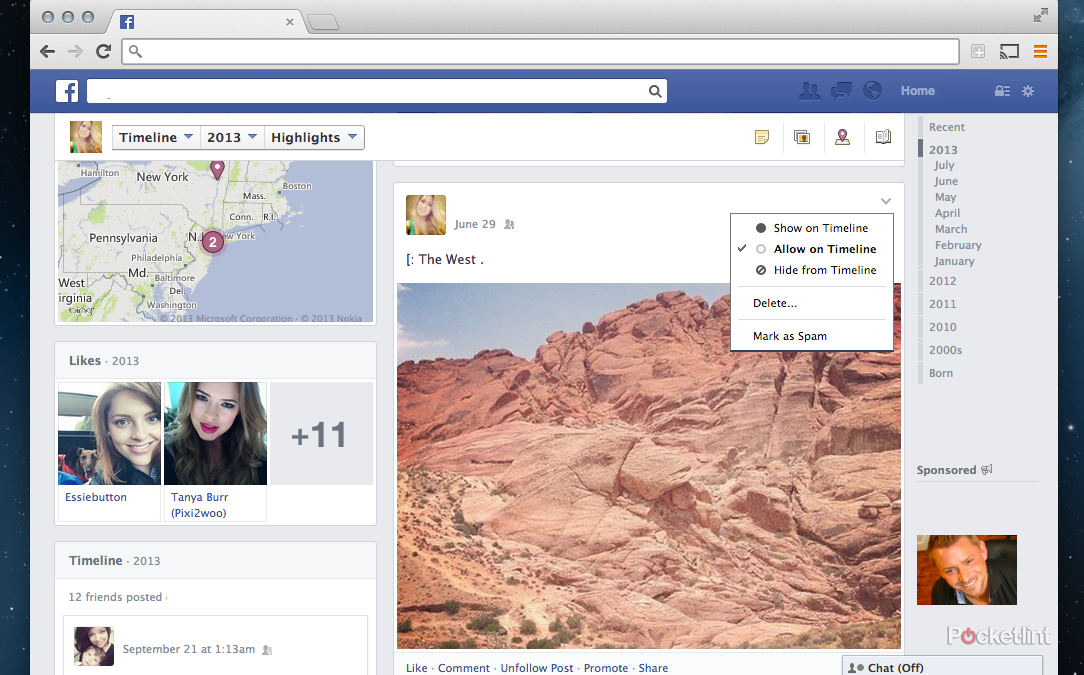1084x675 pixels.
Task: Jump to Born in timeline navigator
Action: click(x=940, y=373)
